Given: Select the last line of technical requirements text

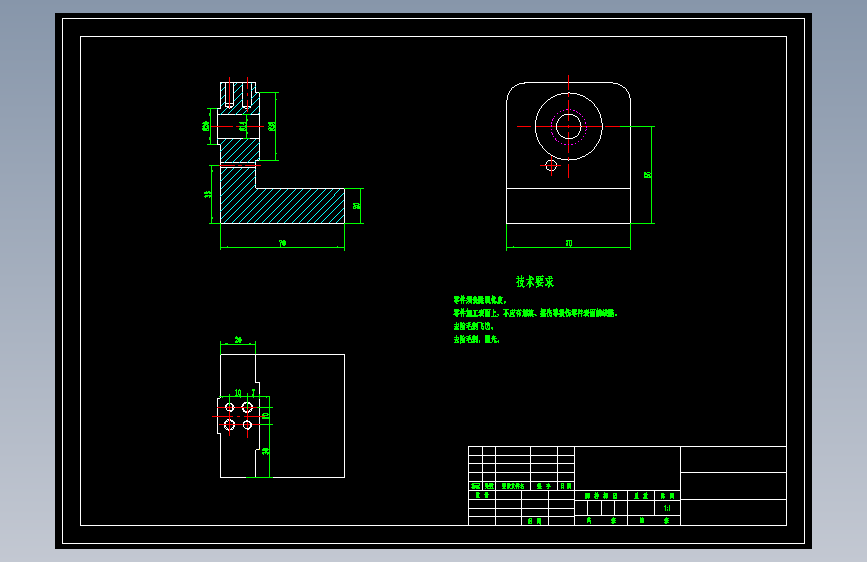Looking at the screenshot, I should pyautogui.click(x=477, y=339).
